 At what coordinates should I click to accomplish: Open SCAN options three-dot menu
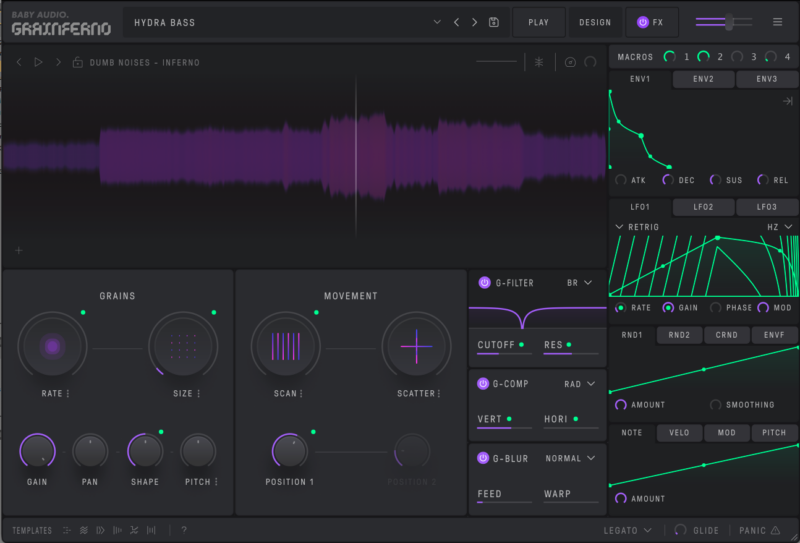click(x=301, y=393)
